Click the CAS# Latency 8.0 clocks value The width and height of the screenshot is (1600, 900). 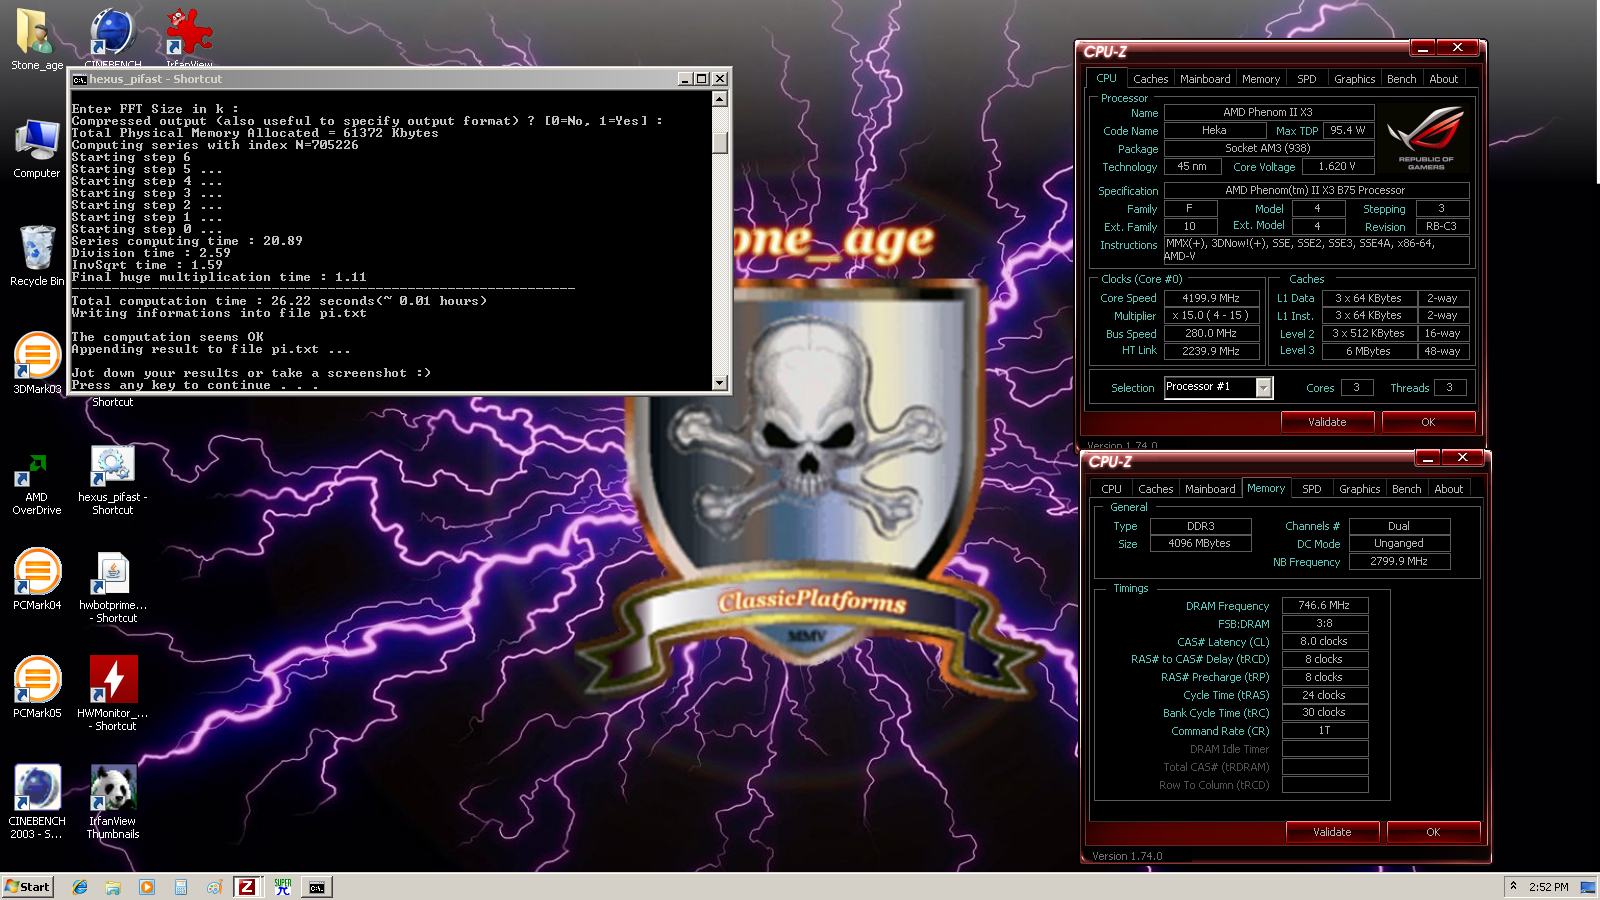(1324, 641)
